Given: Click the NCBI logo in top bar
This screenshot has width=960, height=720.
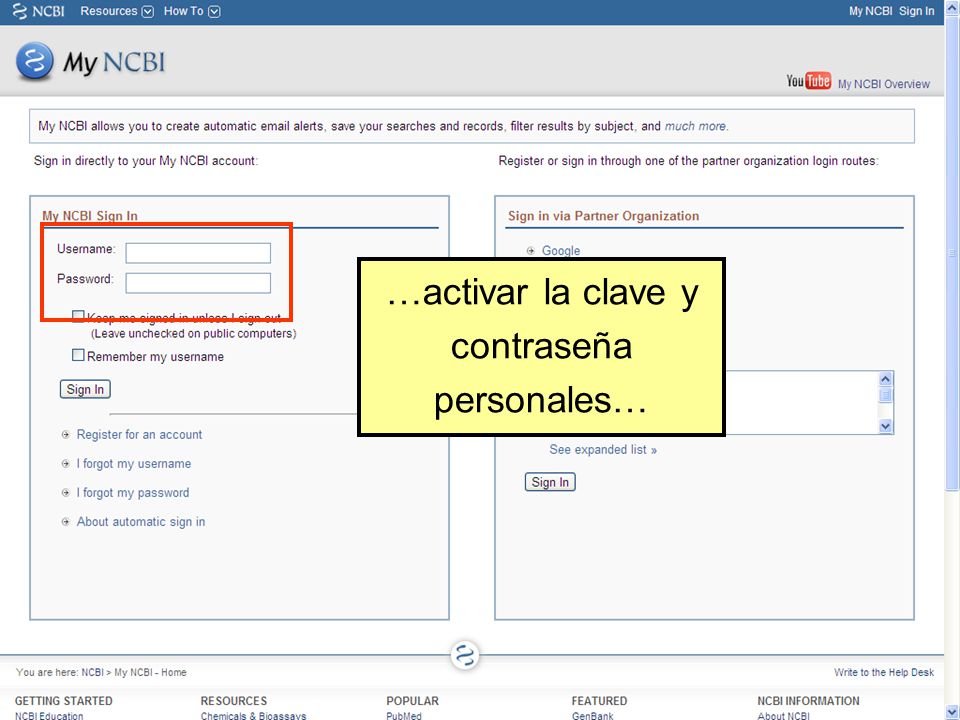Looking at the screenshot, I should click(38, 11).
